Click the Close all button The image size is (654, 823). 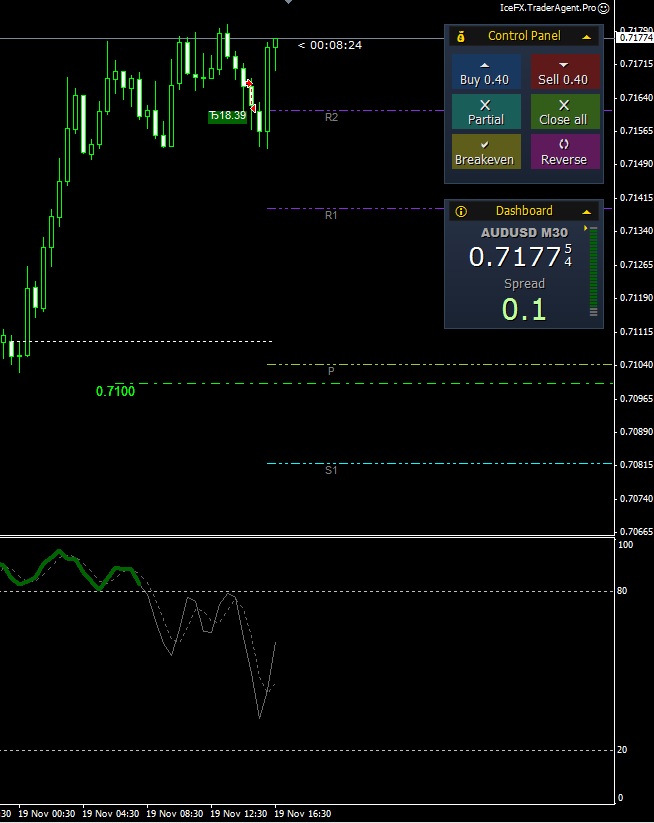565,112
